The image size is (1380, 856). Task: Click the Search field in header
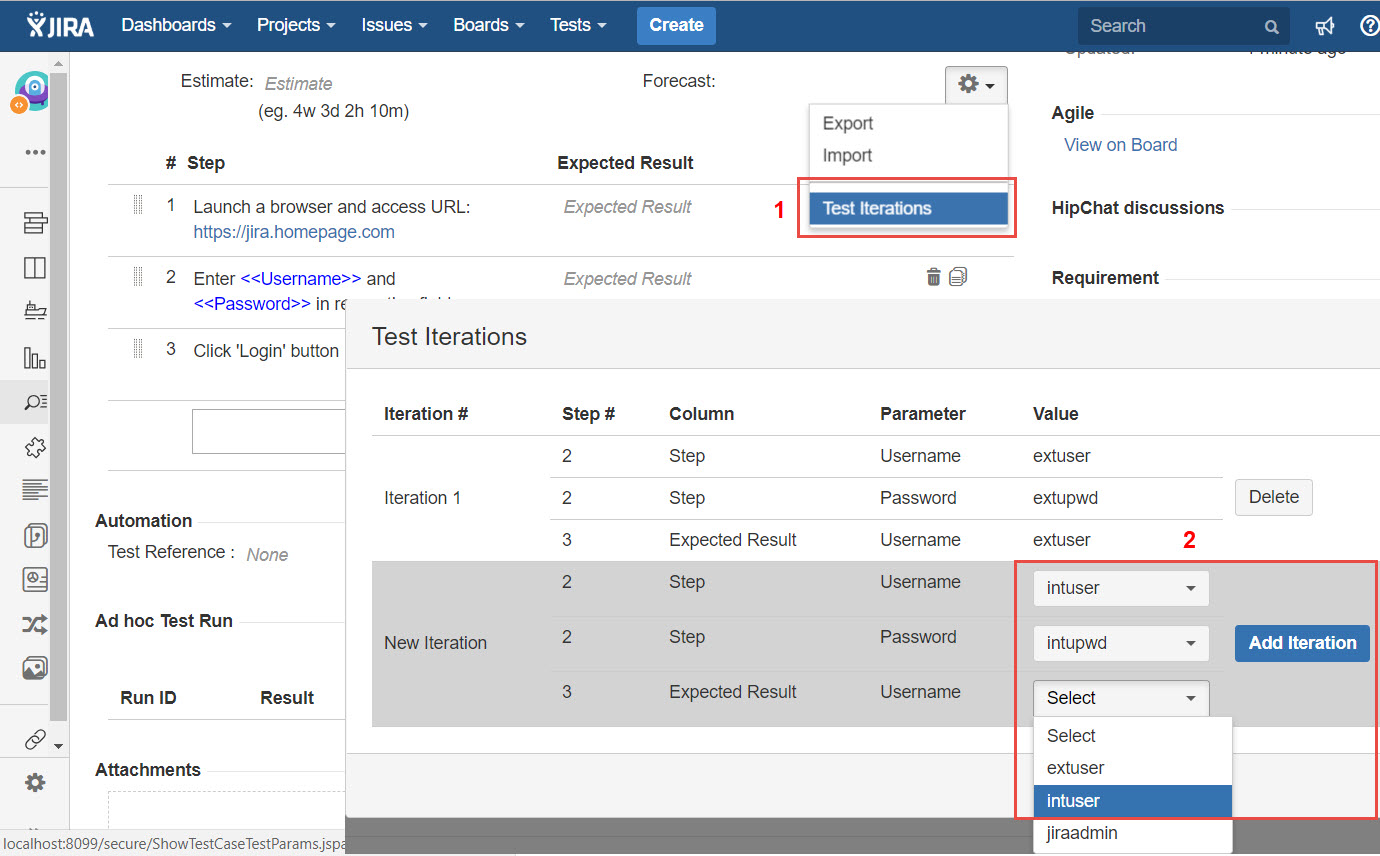pyautogui.click(x=1170, y=26)
